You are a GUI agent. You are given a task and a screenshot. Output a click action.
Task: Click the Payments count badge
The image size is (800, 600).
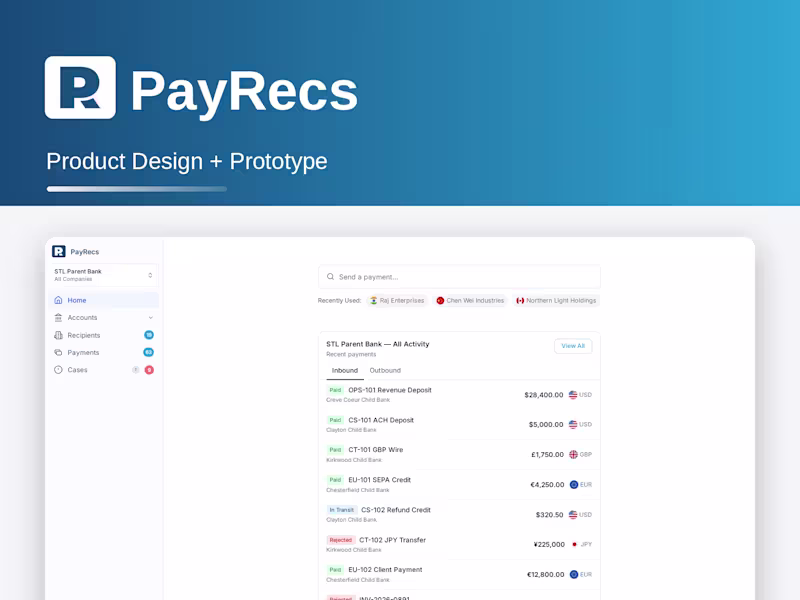[x=148, y=353]
